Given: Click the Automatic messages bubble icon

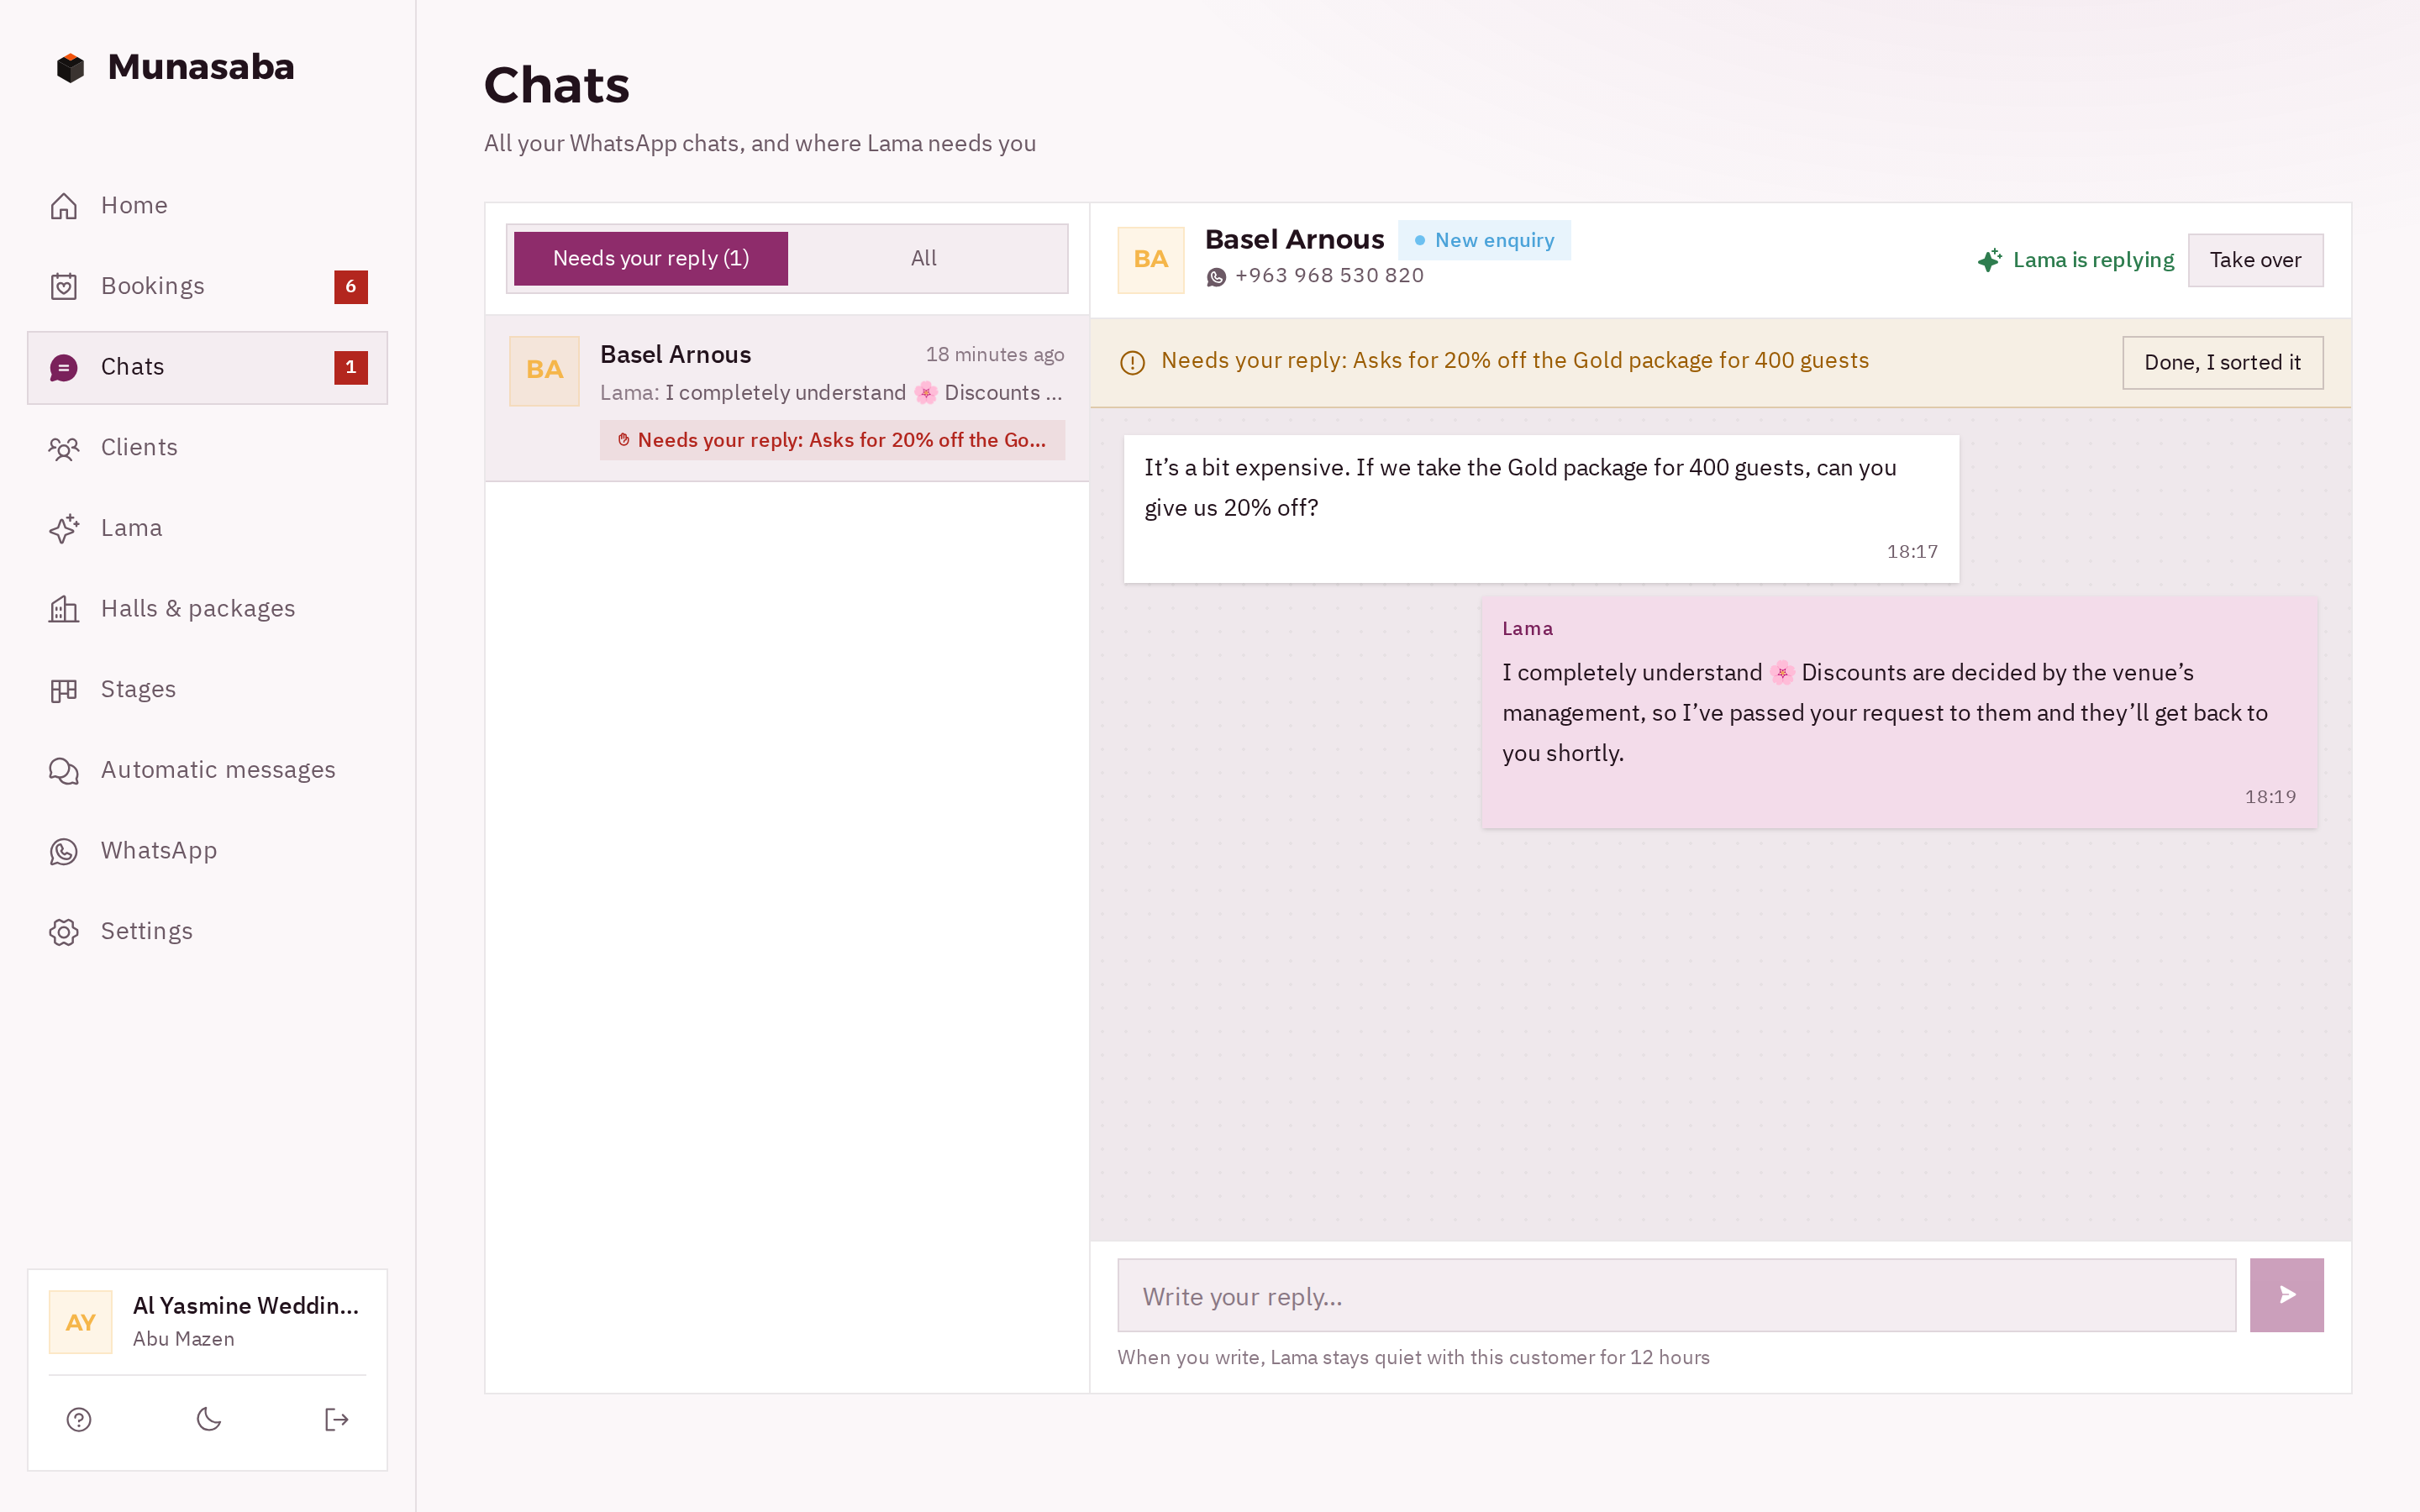Looking at the screenshot, I should click(x=64, y=770).
